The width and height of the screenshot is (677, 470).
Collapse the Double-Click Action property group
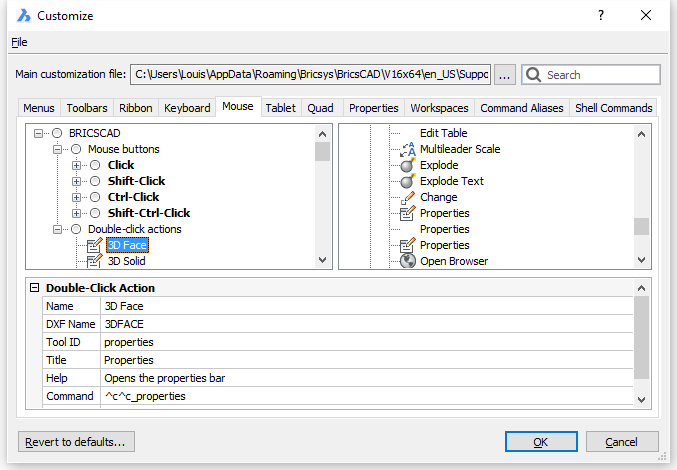point(35,288)
